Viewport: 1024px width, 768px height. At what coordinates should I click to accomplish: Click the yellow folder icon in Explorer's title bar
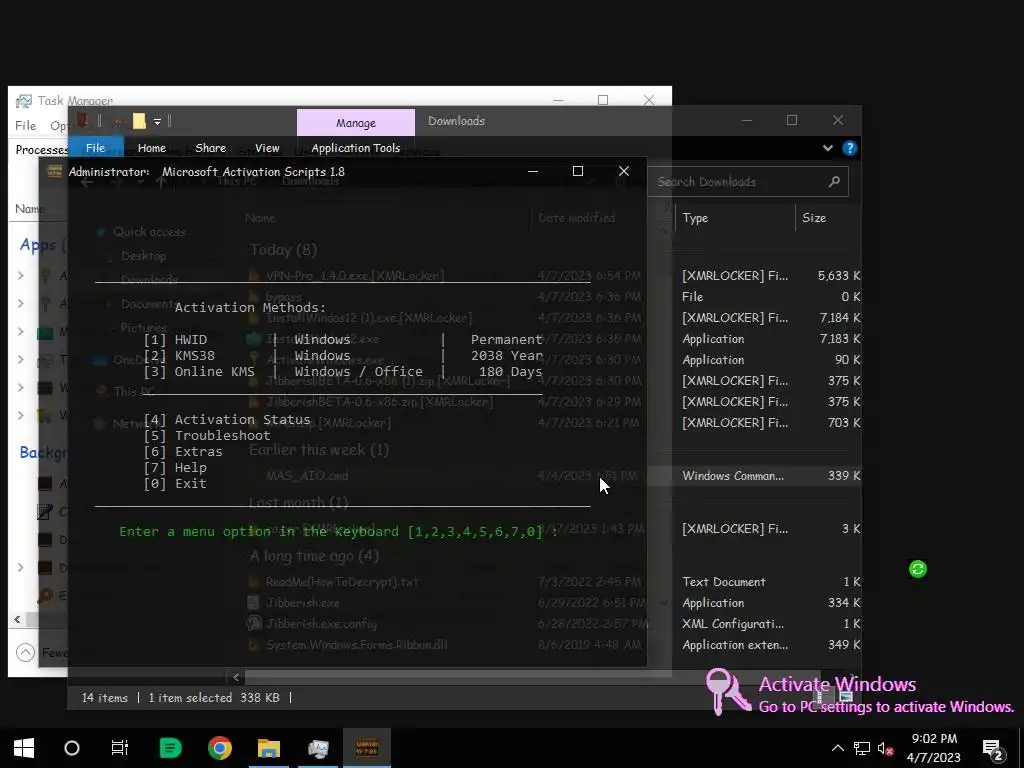click(x=139, y=121)
